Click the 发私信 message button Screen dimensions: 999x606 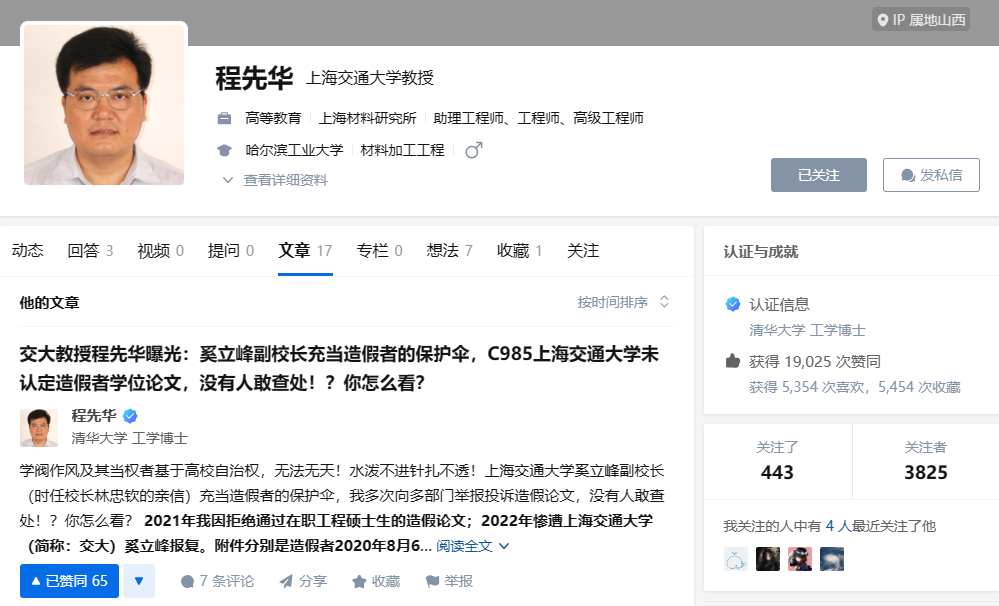coord(931,174)
